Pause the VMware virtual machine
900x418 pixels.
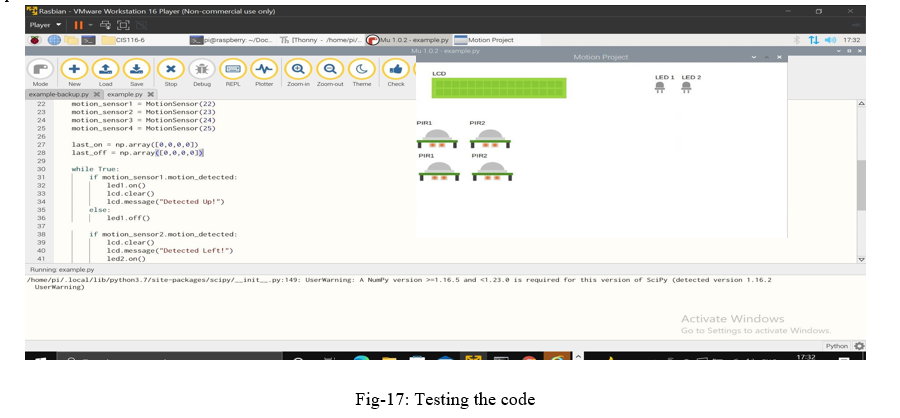(x=79, y=25)
